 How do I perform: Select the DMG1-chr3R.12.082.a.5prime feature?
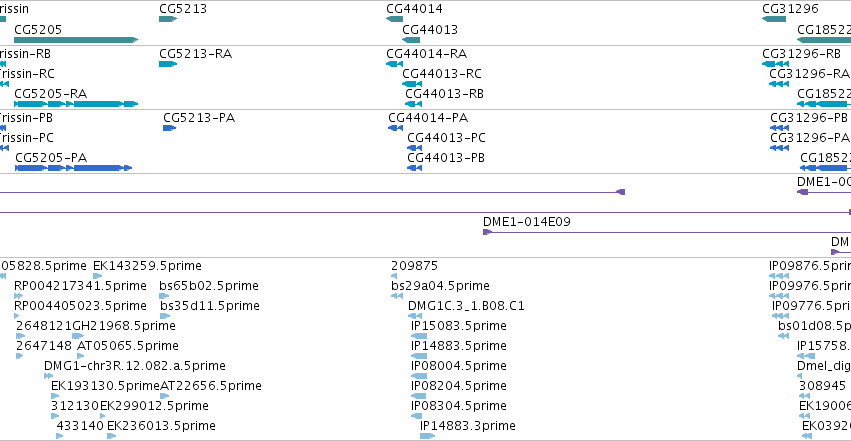[x=48, y=376]
